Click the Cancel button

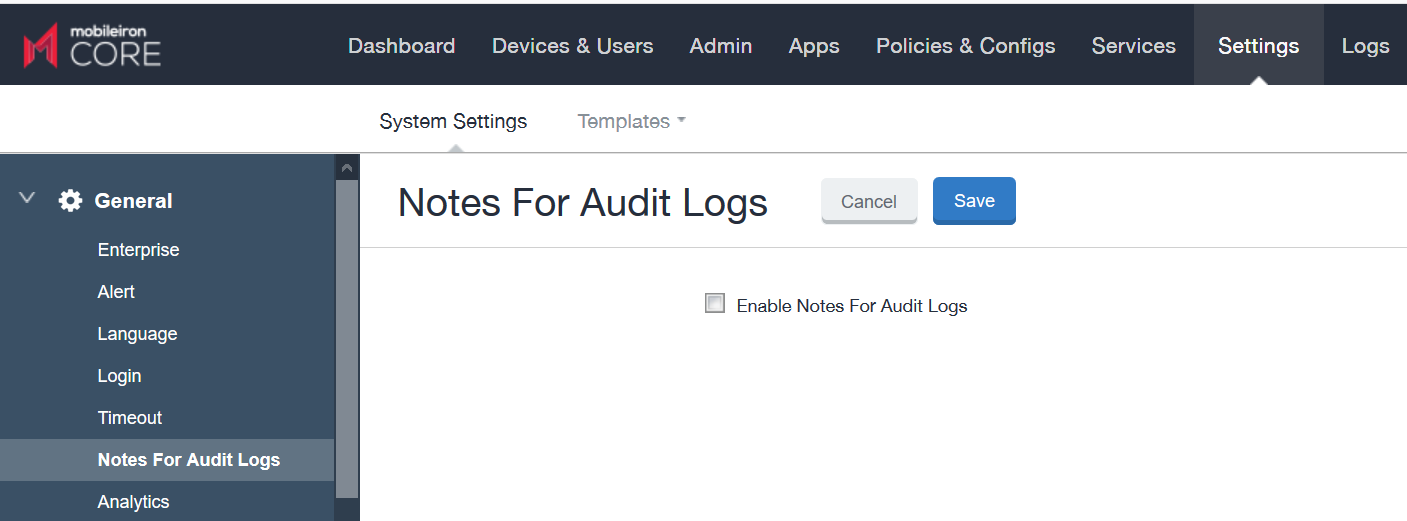[x=868, y=201]
